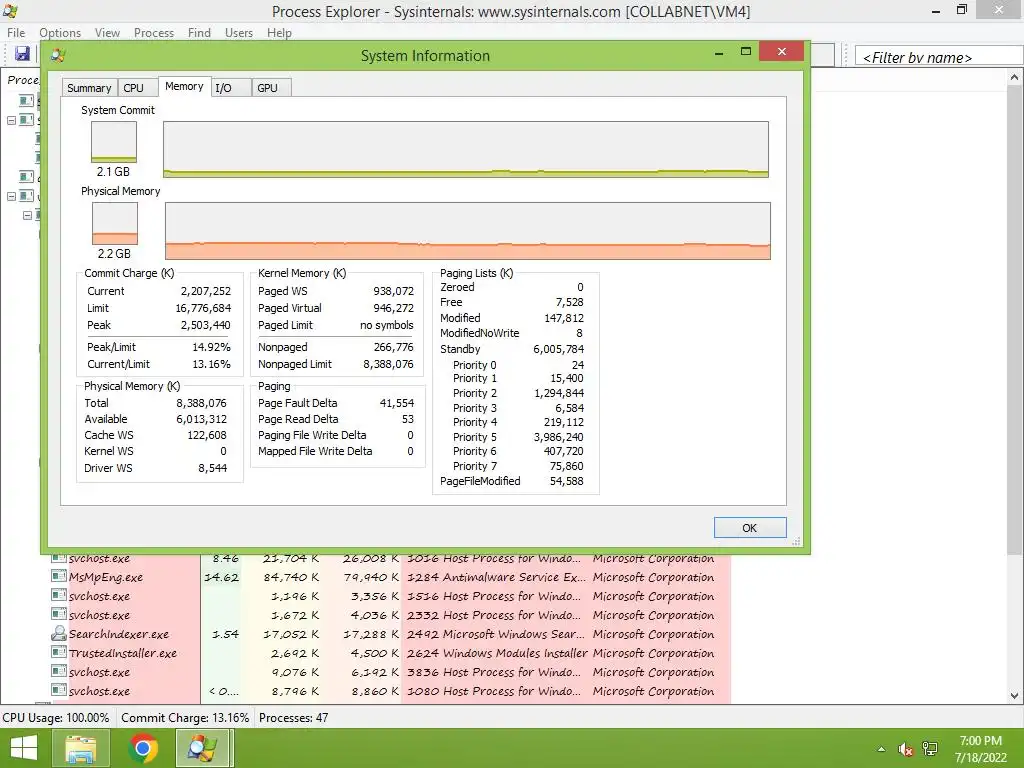1024x768 pixels.
Task: Click the System Commit usage gauge
Action: tap(114, 142)
